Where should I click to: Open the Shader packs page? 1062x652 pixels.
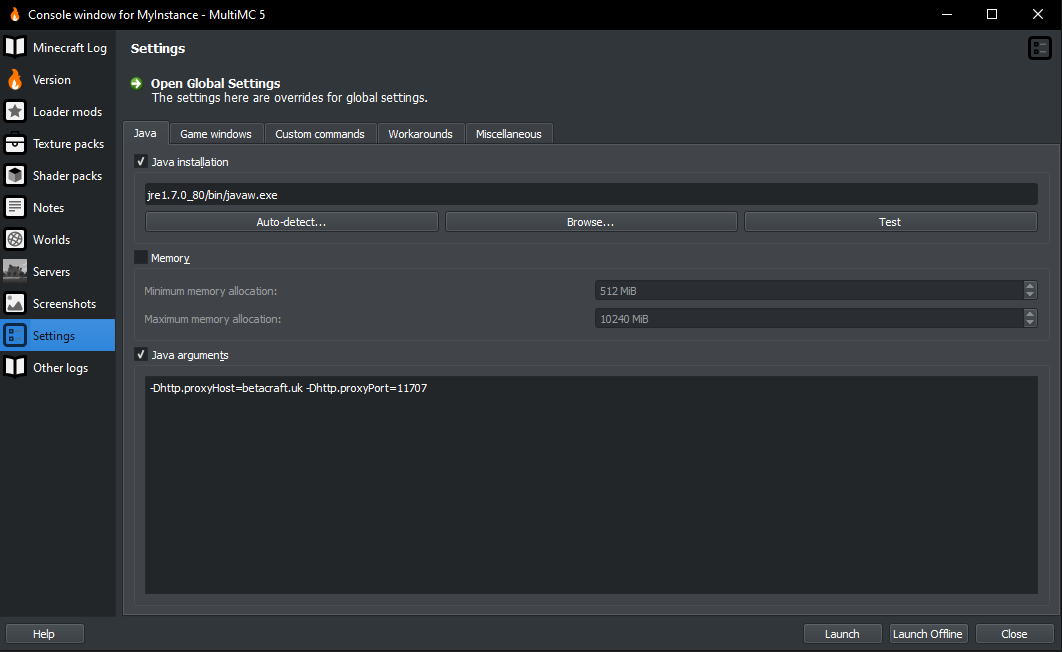[58, 175]
